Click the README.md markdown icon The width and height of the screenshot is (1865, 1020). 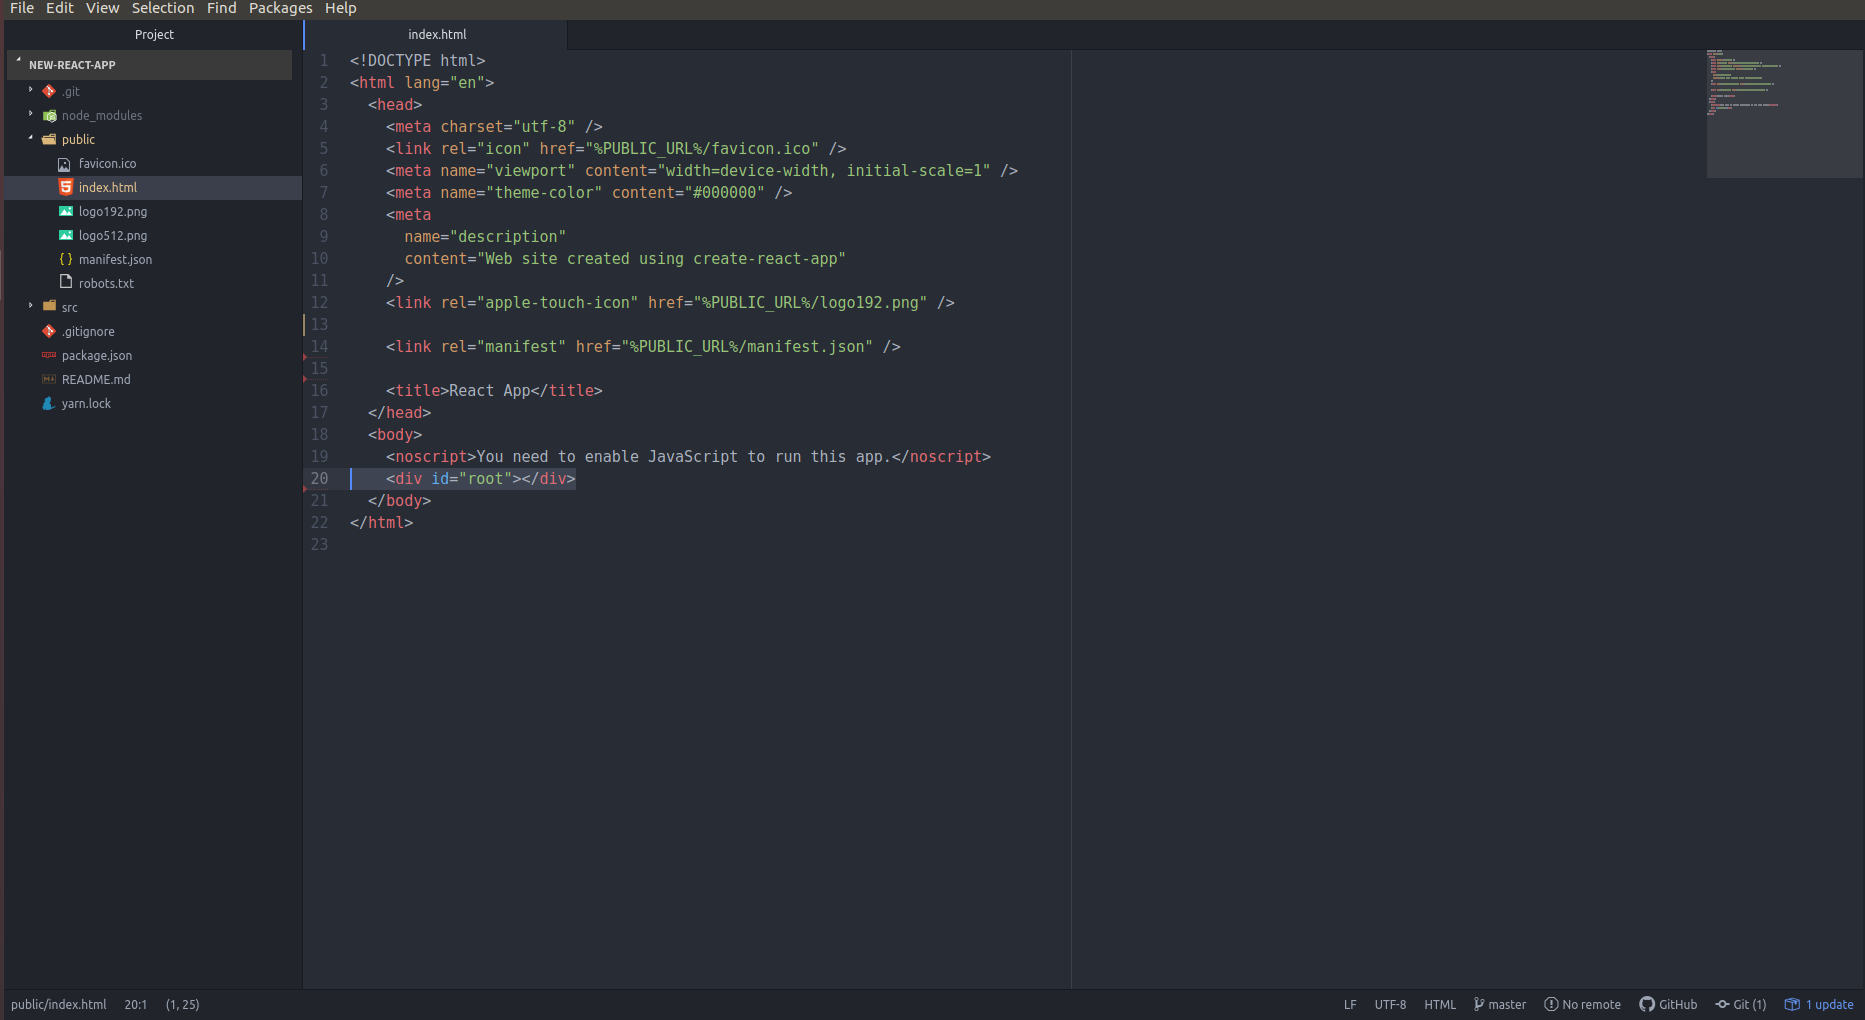point(49,379)
